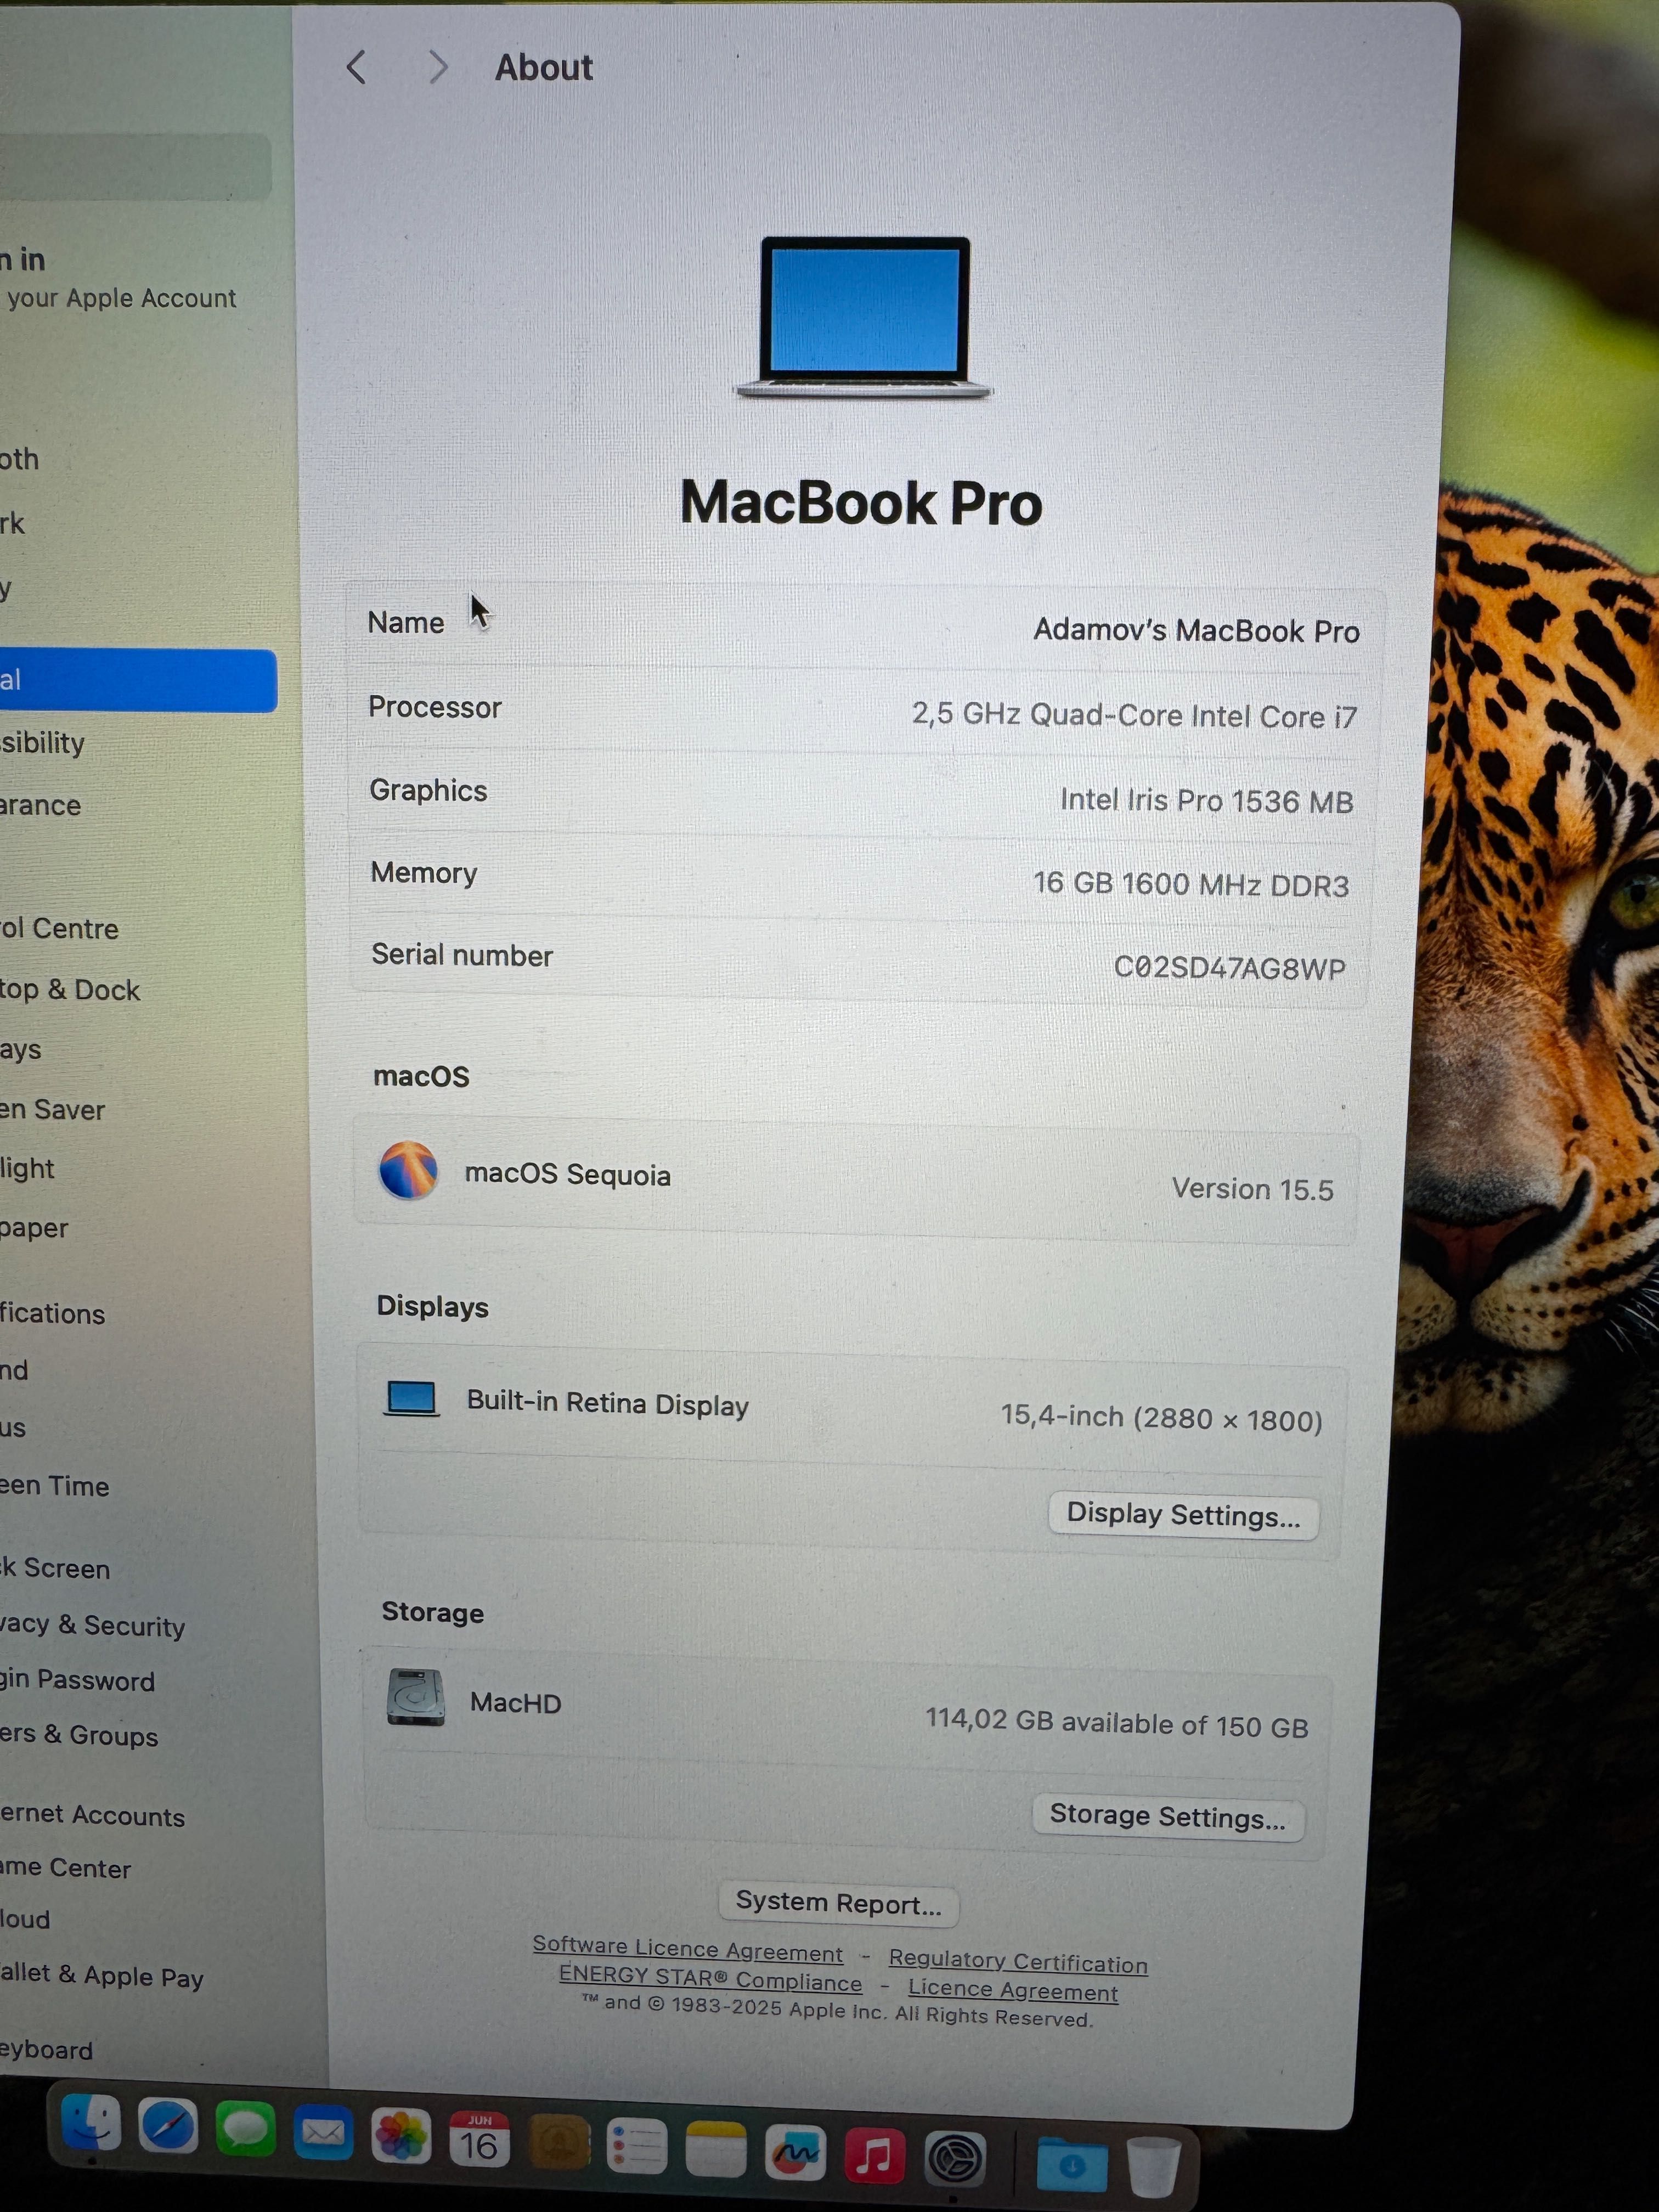This screenshot has width=1659, height=2212.
Task: Click 114,02 GB available of 150 GB
Action: pyautogui.click(x=1116, y=1723)
